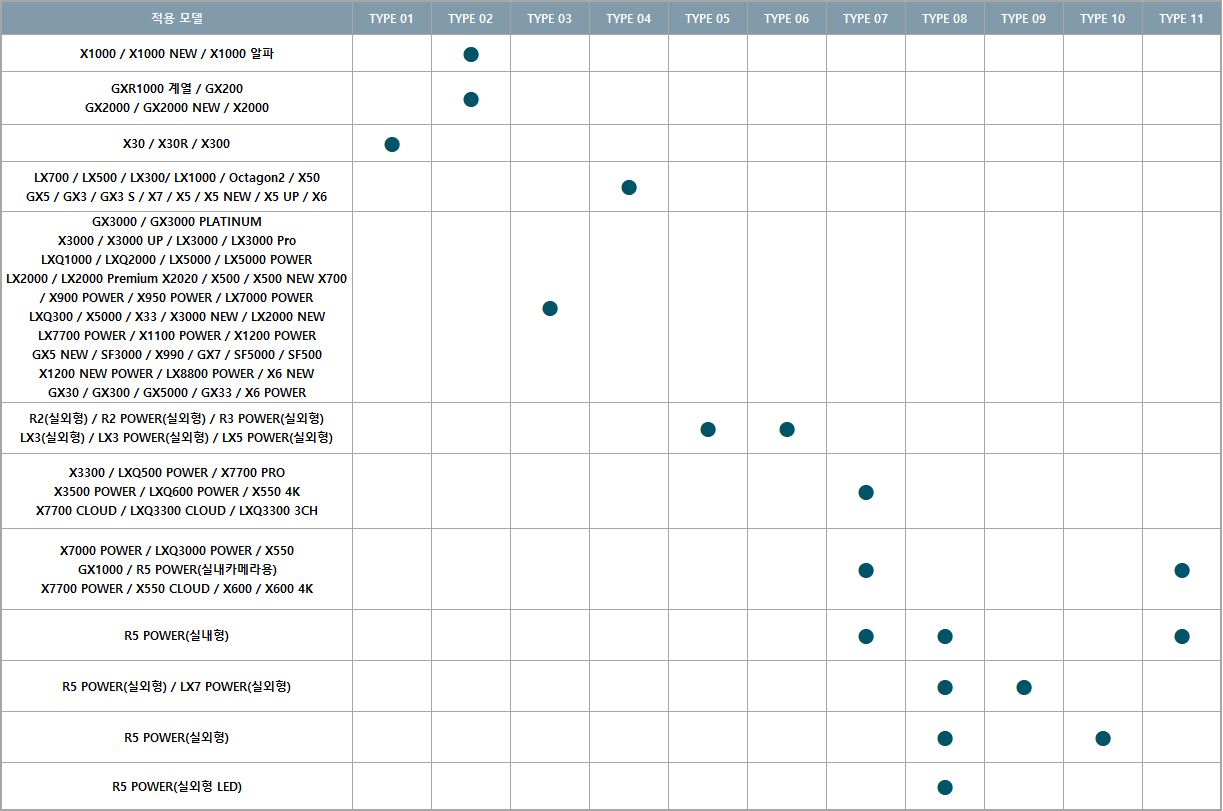Click the TYPE 02 dot in X1000 알파 row
Screen dimensions: 1223x811
coord(471,54)
